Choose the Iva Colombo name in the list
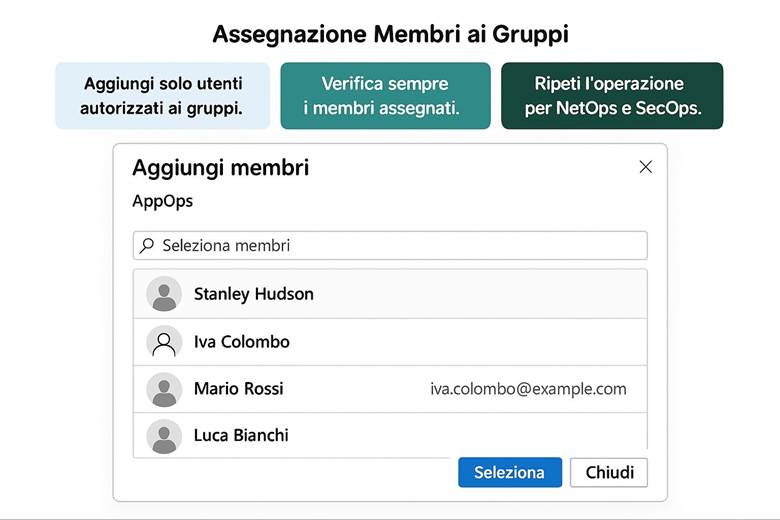 241,342
